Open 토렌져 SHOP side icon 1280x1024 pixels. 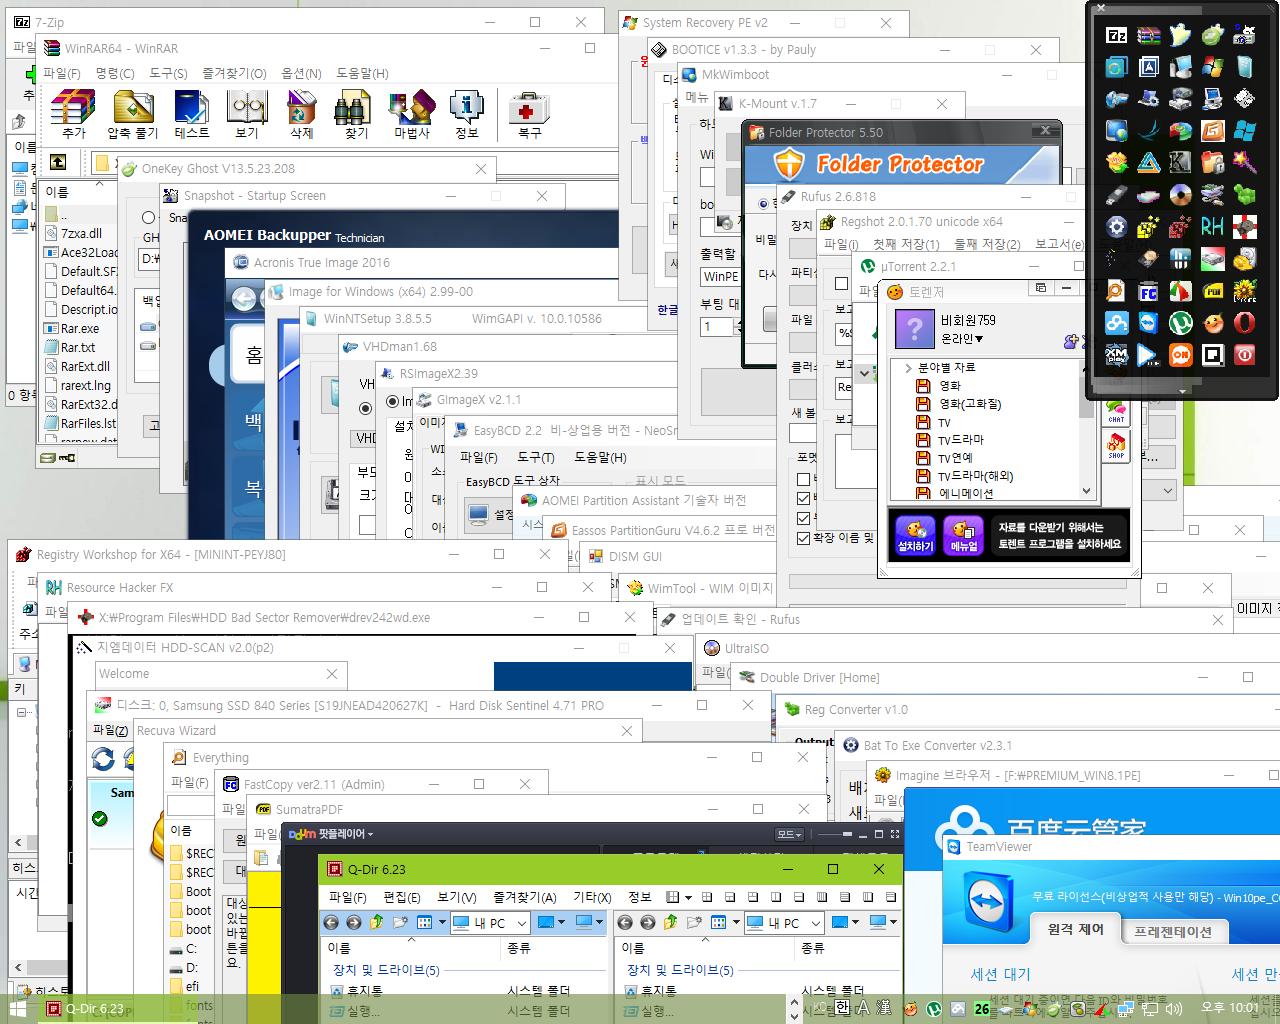click(1116, 446)
